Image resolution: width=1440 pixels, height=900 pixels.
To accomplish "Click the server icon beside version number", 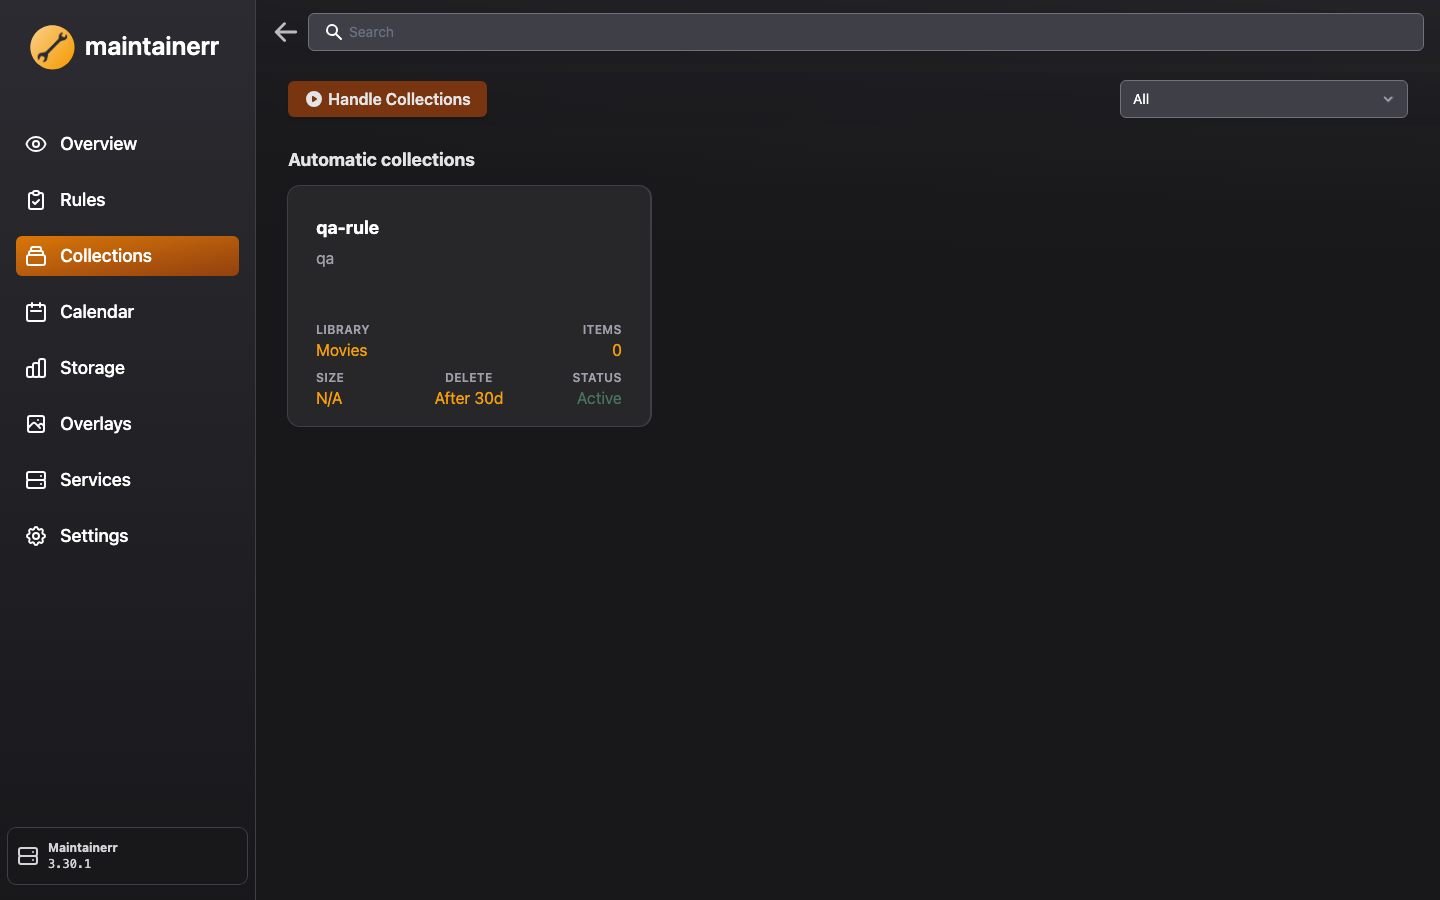I will coord(28,856).
